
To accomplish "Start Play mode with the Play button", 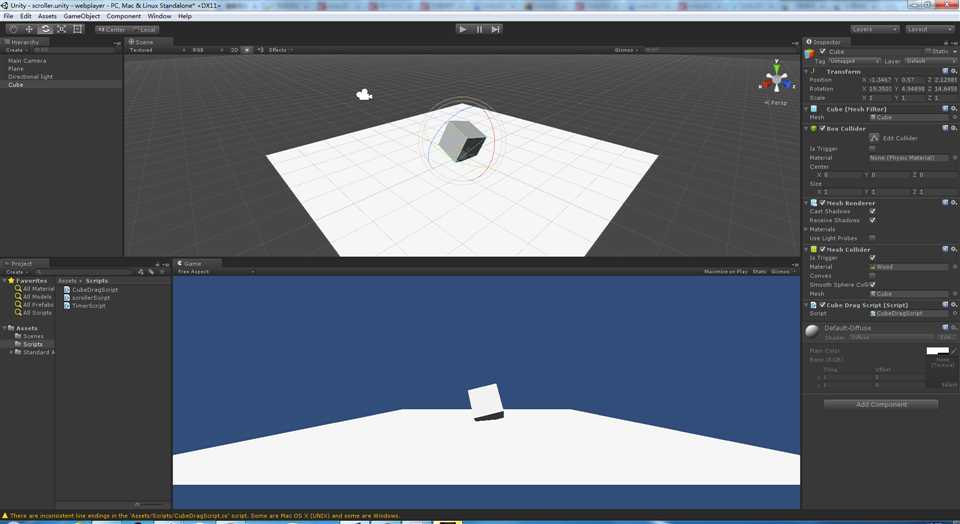I will pos(463,29).
